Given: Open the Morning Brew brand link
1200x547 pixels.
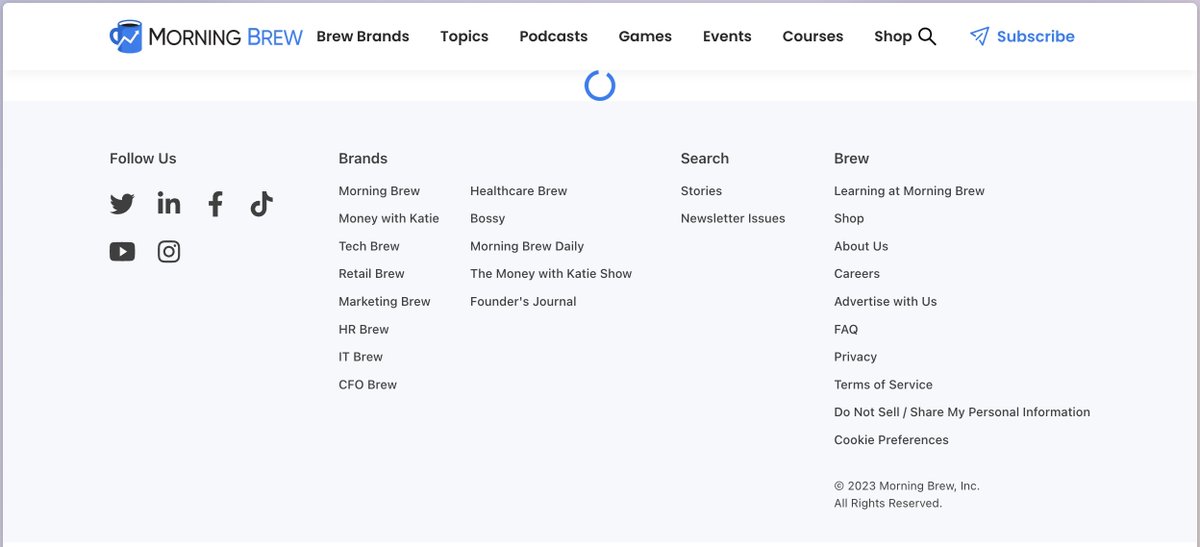Looking at the screenshot, I should pyautogui.click(x=379, y=191).
